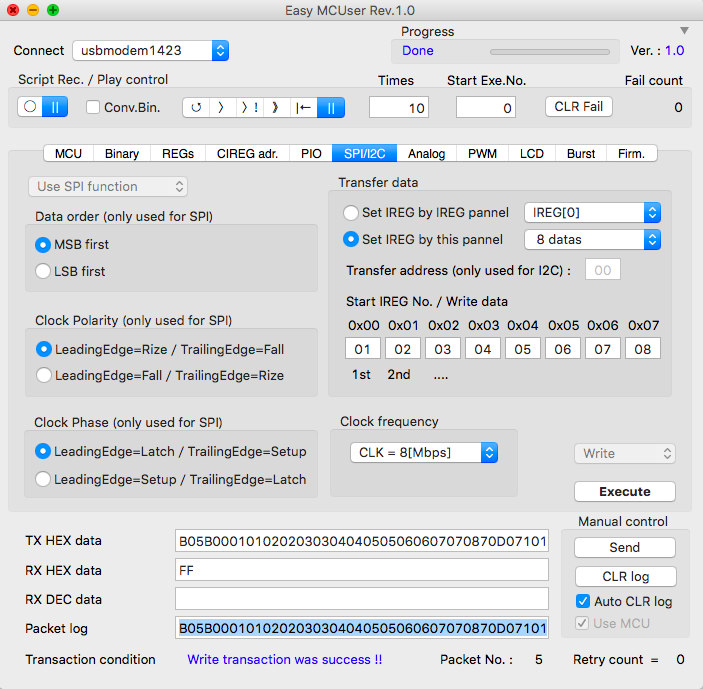
Task: Switch to the PWM tab
Action: coord(482,153)
